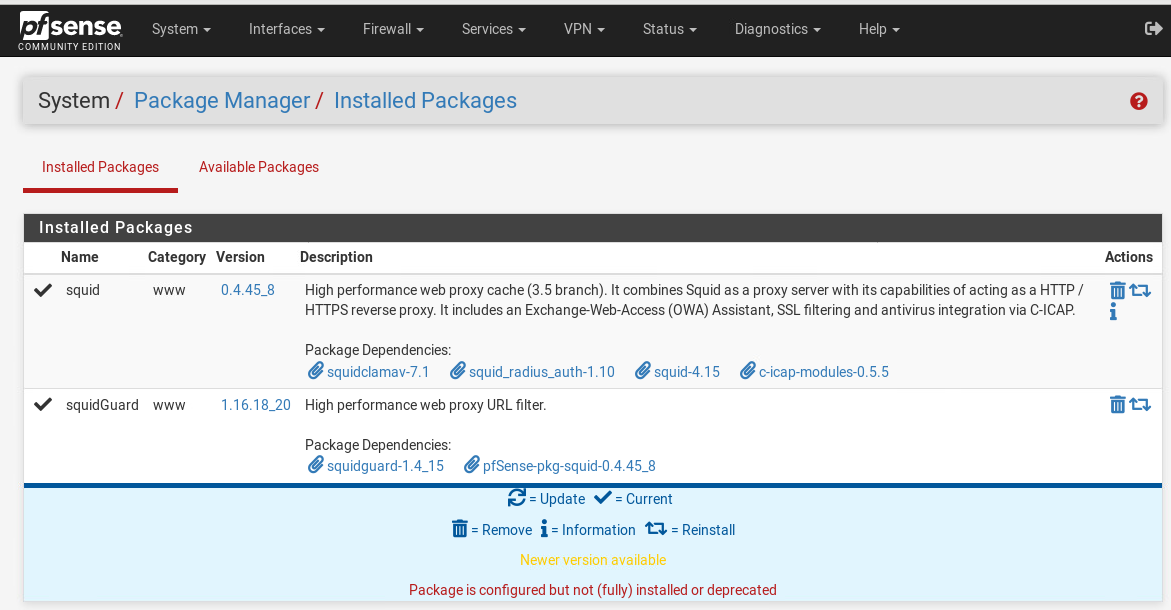Screen dimensions: 1171x610
Task: Click the www category cell for squidGuard
Action: pos(169,405)
